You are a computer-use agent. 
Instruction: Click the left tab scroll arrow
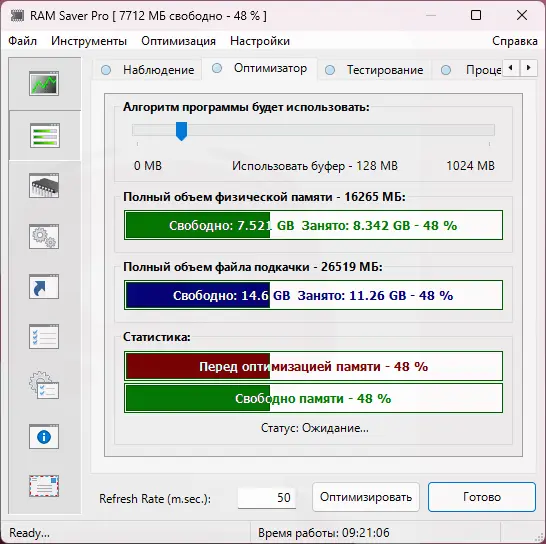511,68
